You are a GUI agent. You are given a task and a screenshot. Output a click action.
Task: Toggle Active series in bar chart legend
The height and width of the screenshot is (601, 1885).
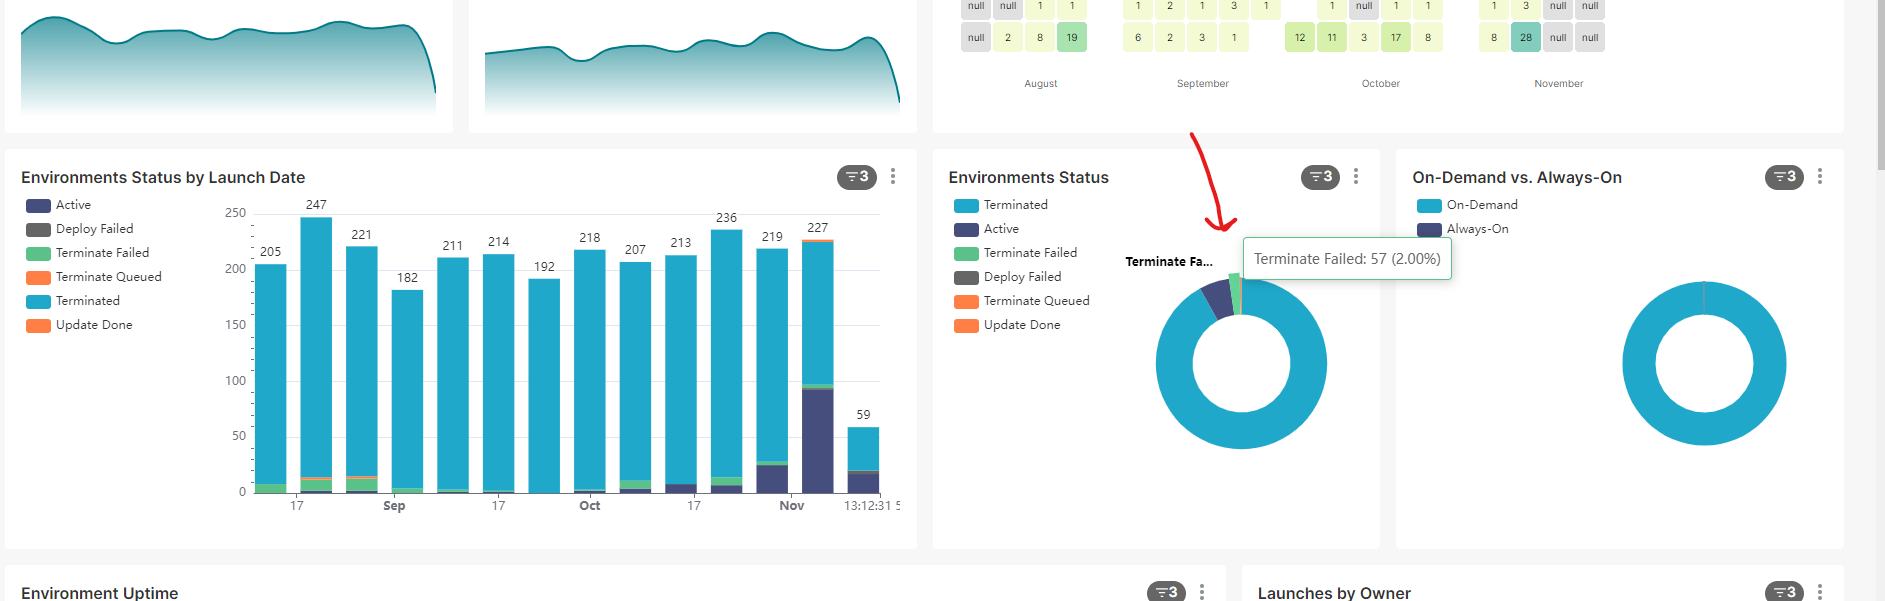coord(73,205)
